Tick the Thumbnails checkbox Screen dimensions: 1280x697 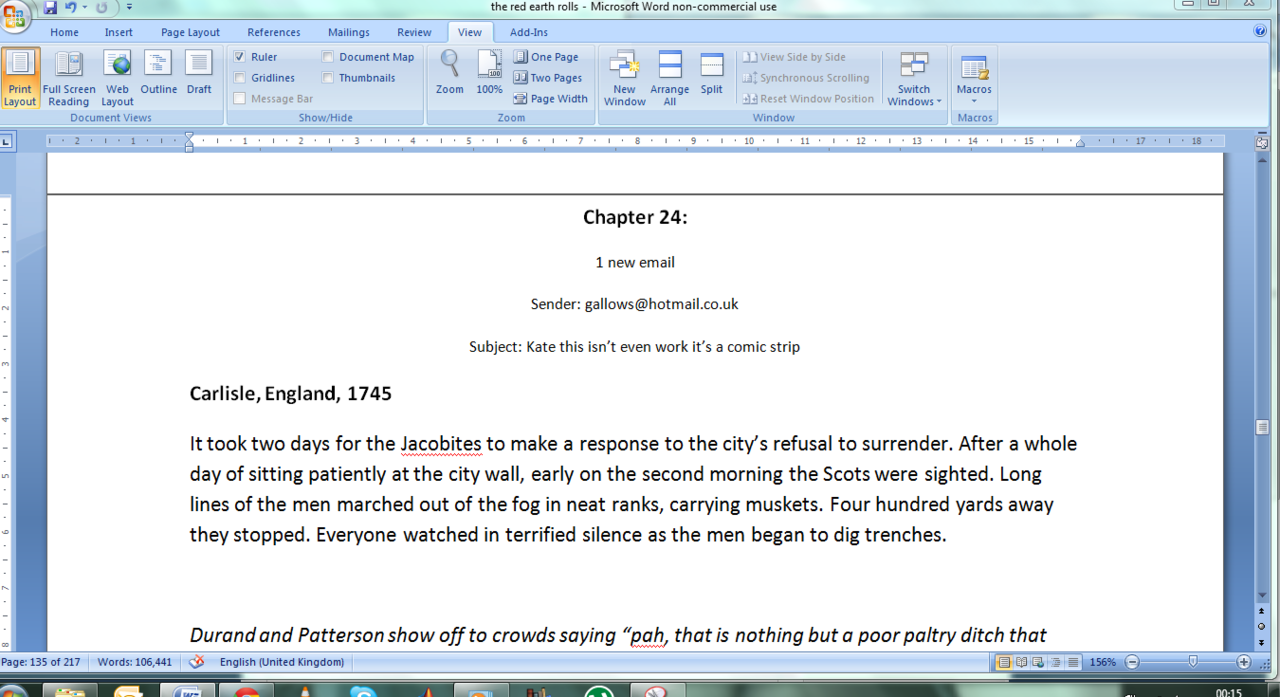[328, 78]
